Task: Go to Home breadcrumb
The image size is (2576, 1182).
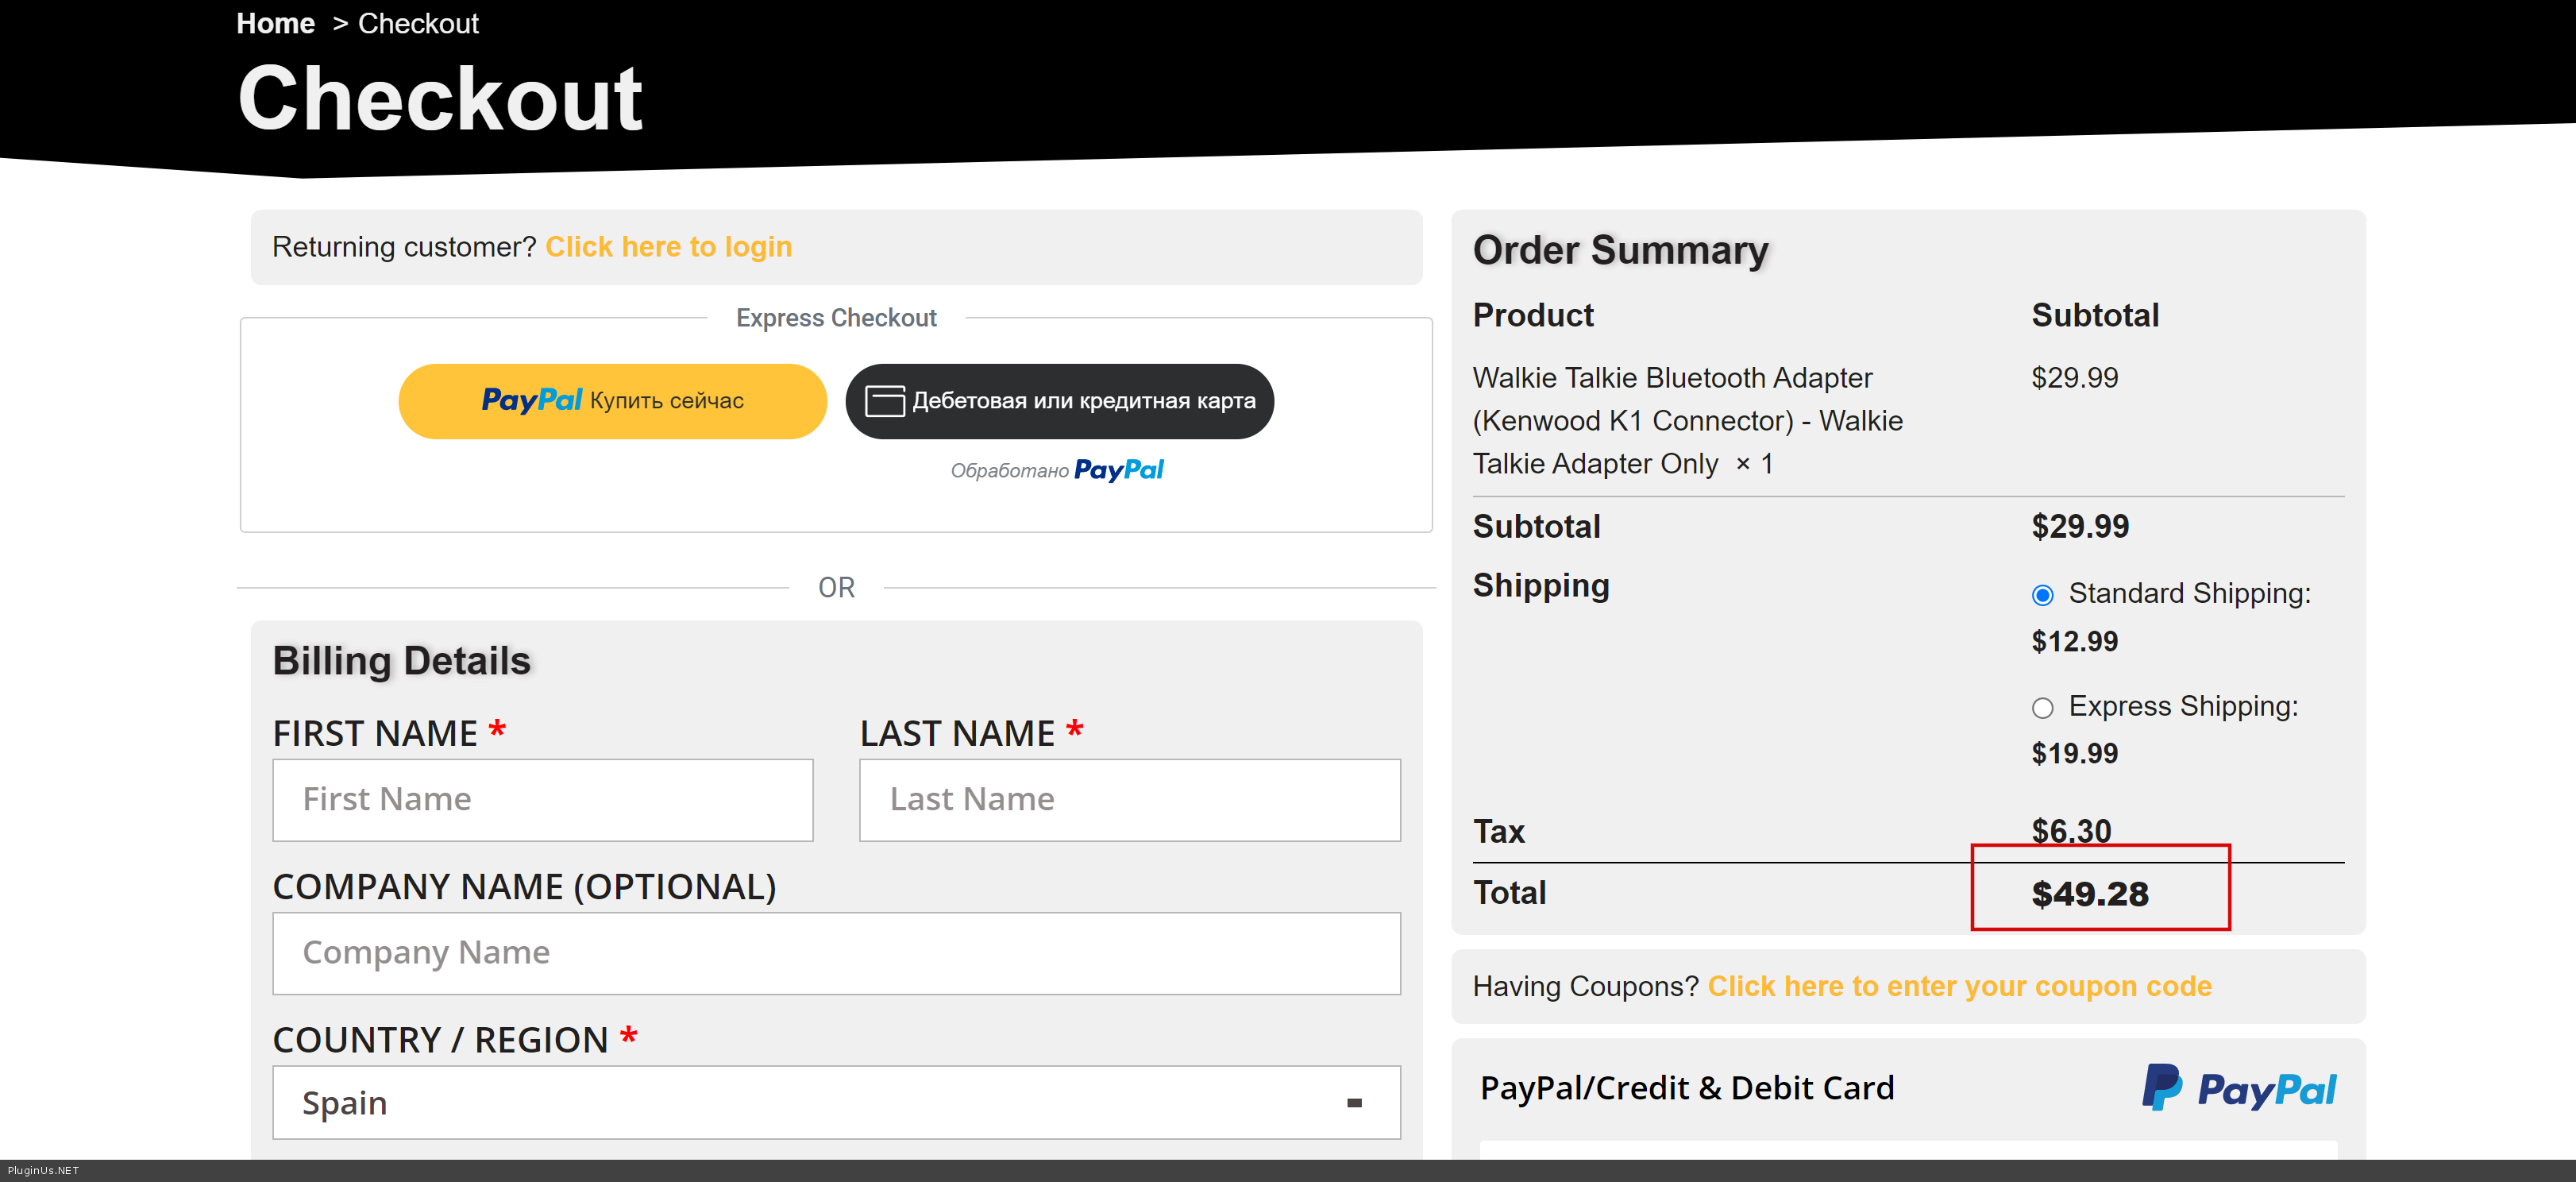Action: pos(275,23)
